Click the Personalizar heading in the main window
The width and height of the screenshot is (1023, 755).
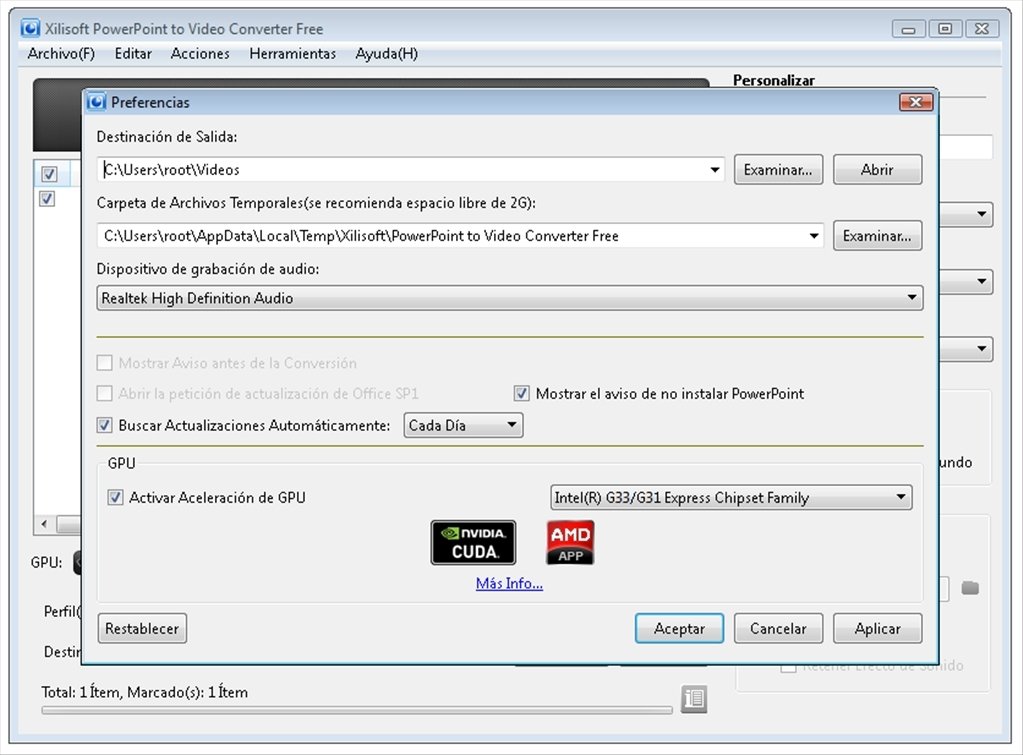pos(774,80)
